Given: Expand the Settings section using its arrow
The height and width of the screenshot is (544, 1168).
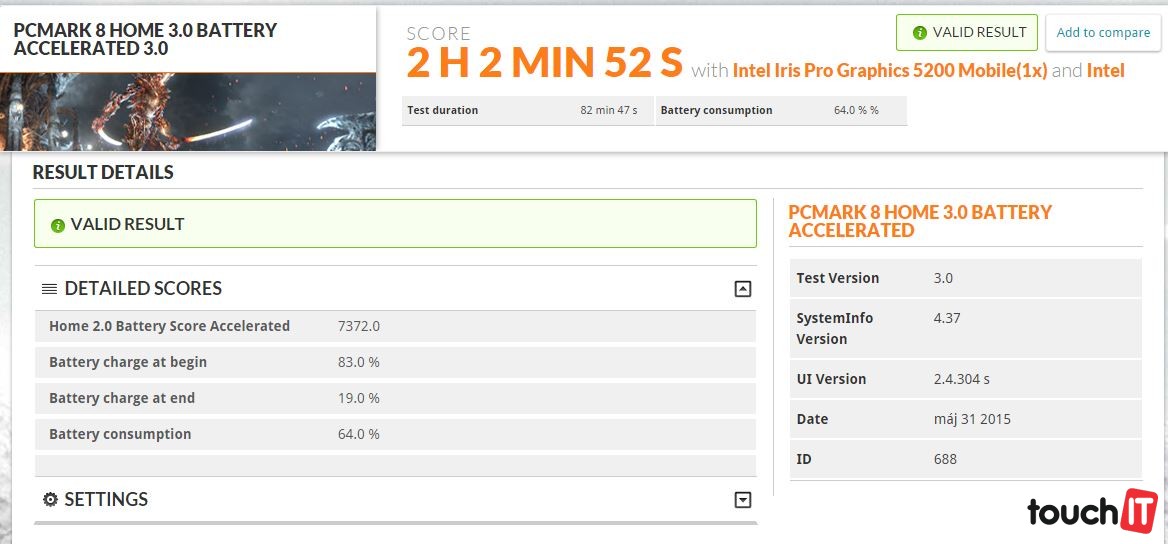Looking at the screenshot, I should click(x=742, y=500).
